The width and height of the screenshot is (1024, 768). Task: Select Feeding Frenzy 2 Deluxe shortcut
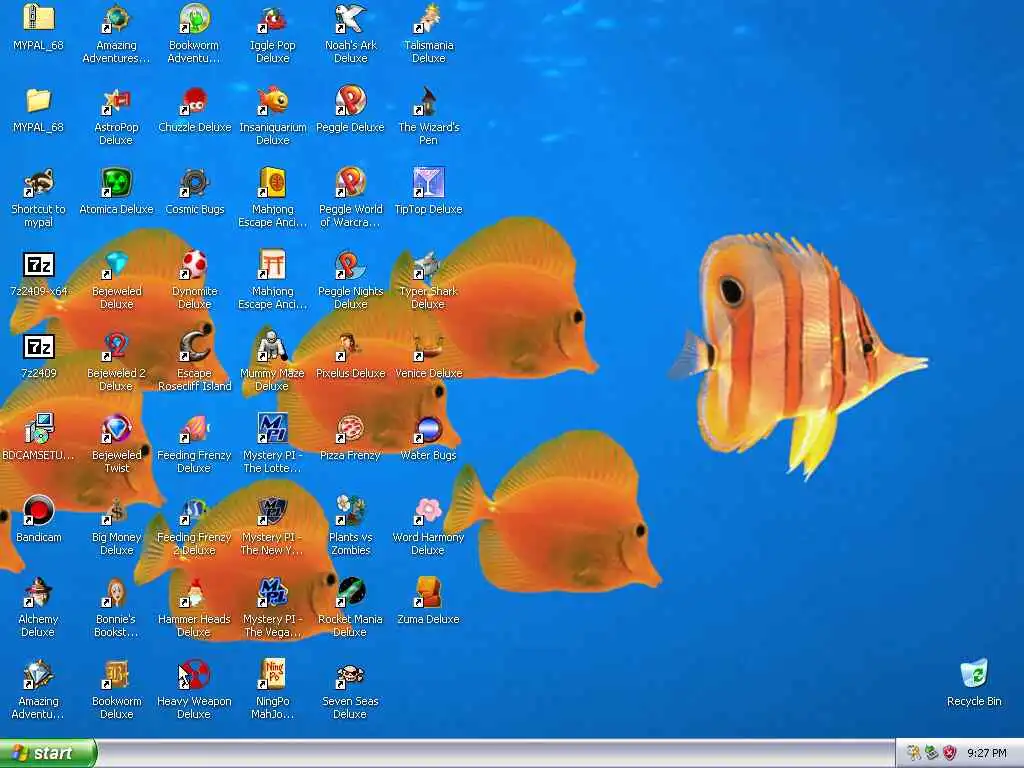(194, 511)
